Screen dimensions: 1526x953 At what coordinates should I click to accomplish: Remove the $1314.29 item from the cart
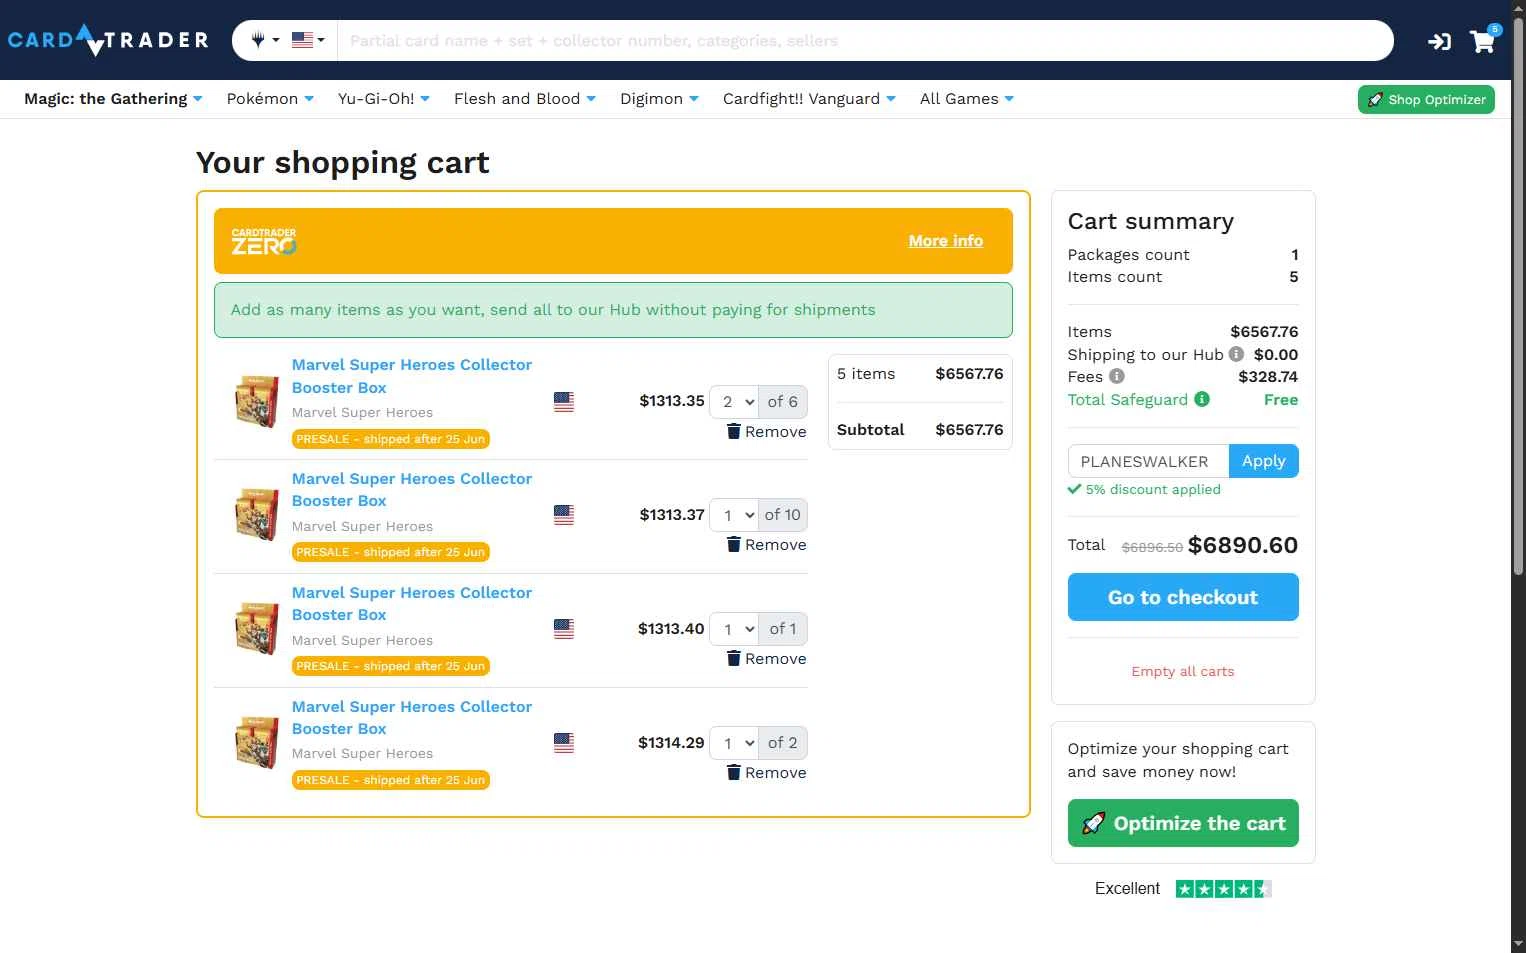766,773
